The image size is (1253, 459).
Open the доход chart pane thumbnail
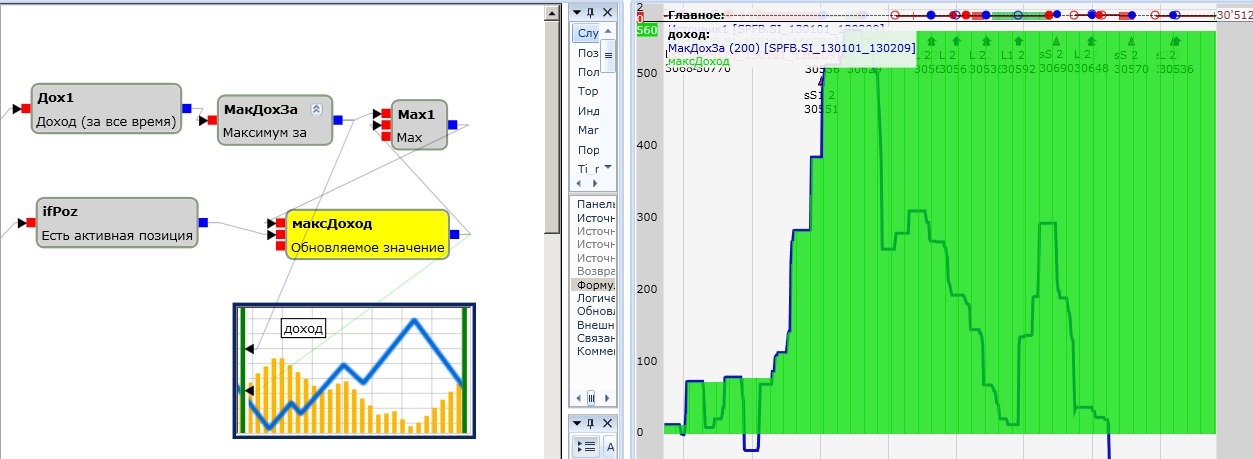tap(354, 371)
